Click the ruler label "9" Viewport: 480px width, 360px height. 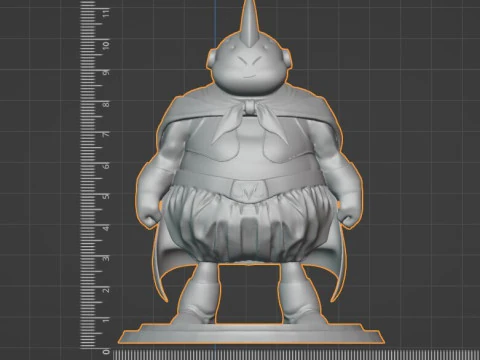pos(106,73)
